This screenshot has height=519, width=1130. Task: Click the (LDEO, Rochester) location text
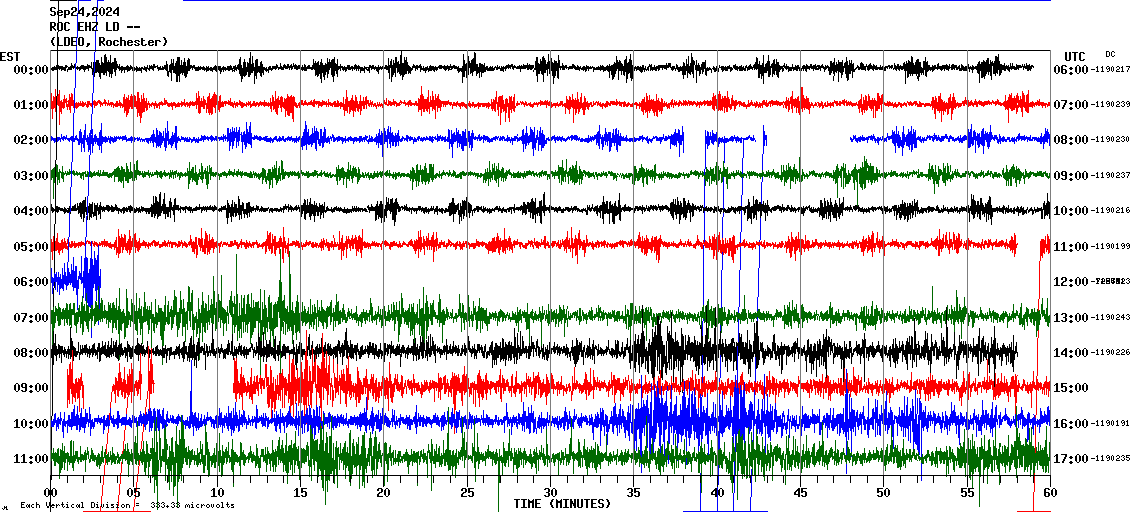(x=108, y=42)
